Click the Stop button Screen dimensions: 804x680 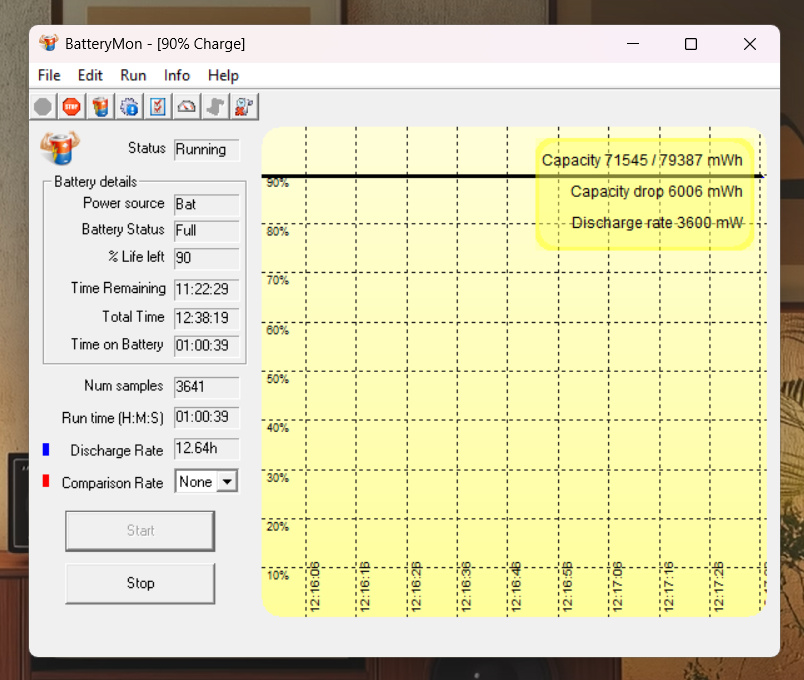point(140,583)
